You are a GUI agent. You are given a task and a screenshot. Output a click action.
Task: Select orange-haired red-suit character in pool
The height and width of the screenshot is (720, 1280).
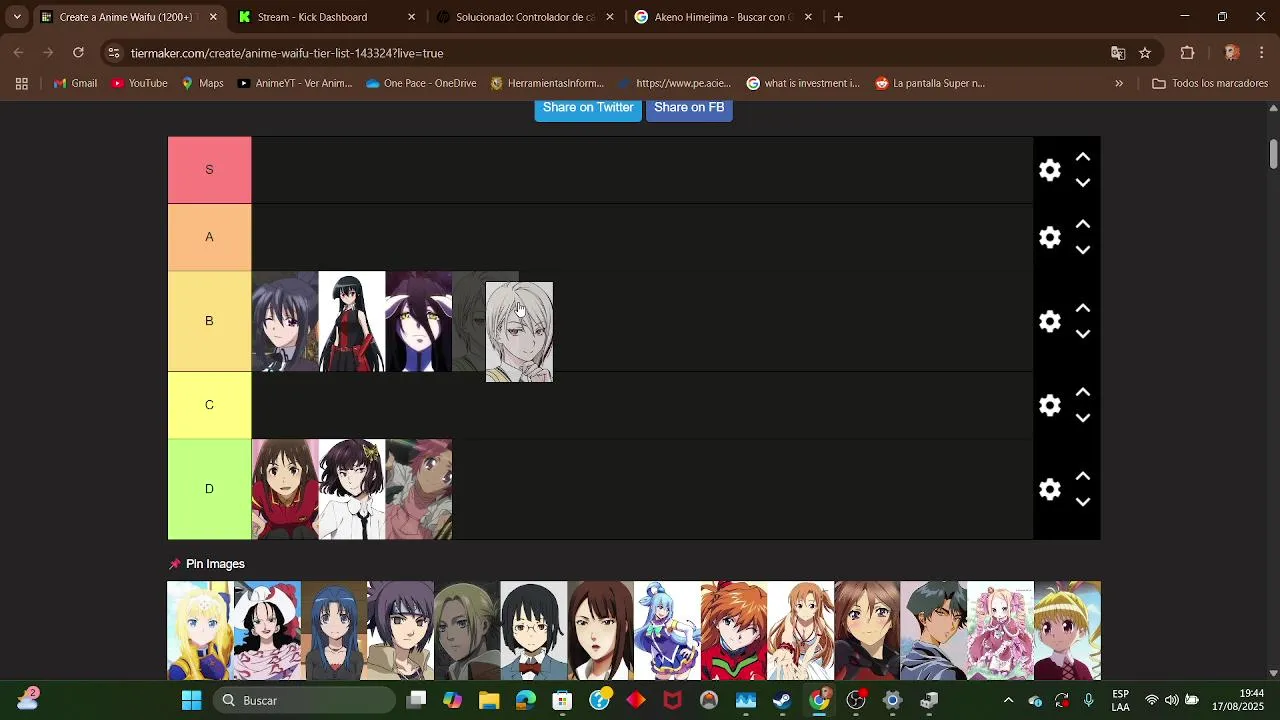pos(734,631)
